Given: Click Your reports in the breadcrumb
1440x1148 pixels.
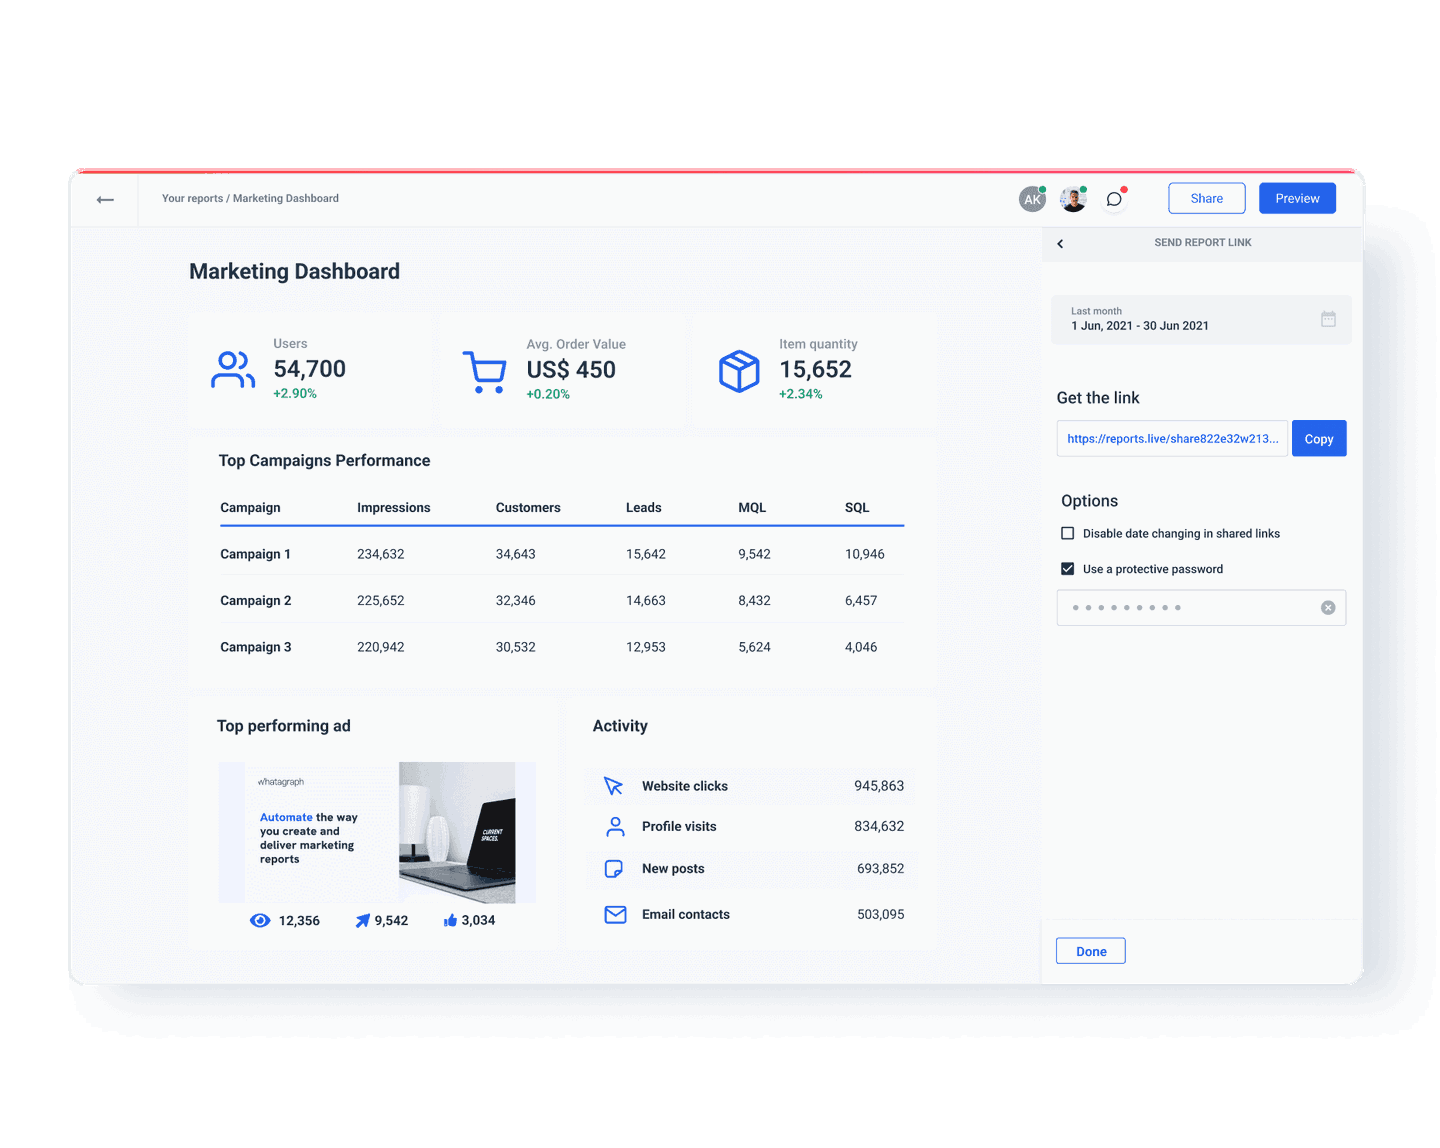Looking at the screenshot, I should pyautogui.click(x=191, y=198).
